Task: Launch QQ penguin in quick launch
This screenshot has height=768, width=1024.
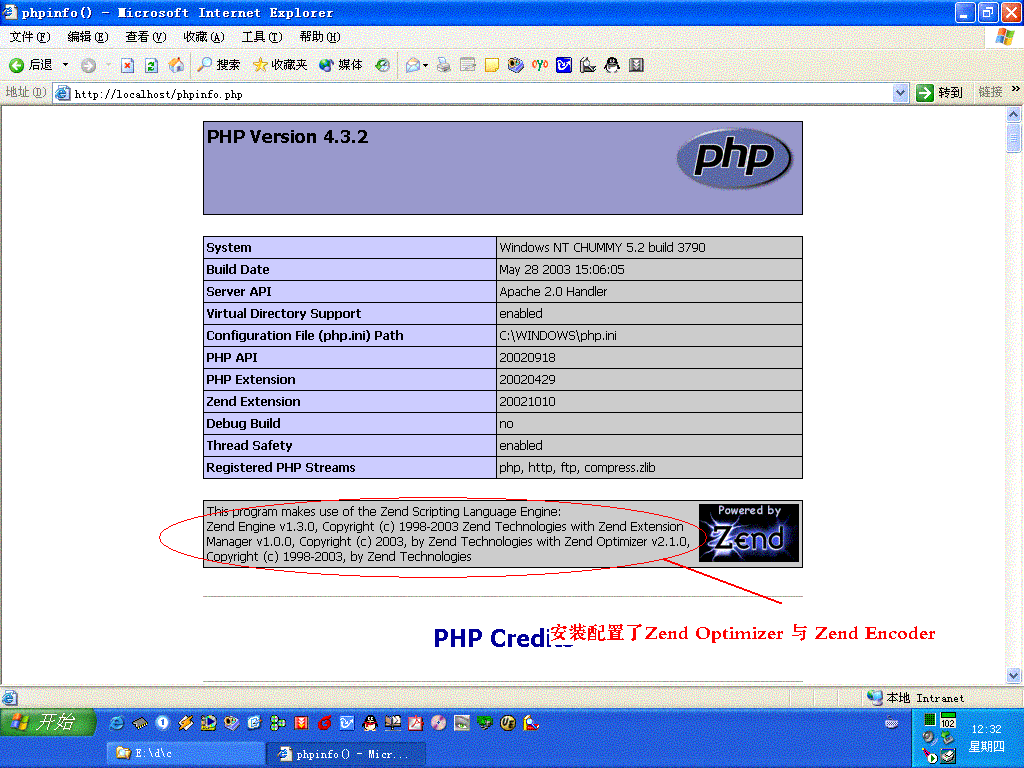Action: (370, 723)
